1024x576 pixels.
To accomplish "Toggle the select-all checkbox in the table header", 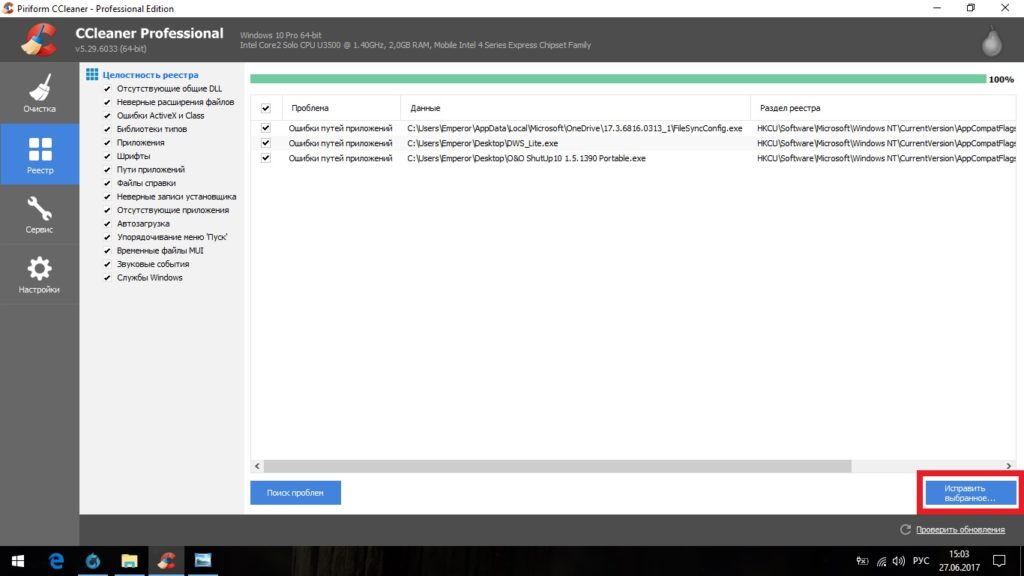I will click(266, 108).
